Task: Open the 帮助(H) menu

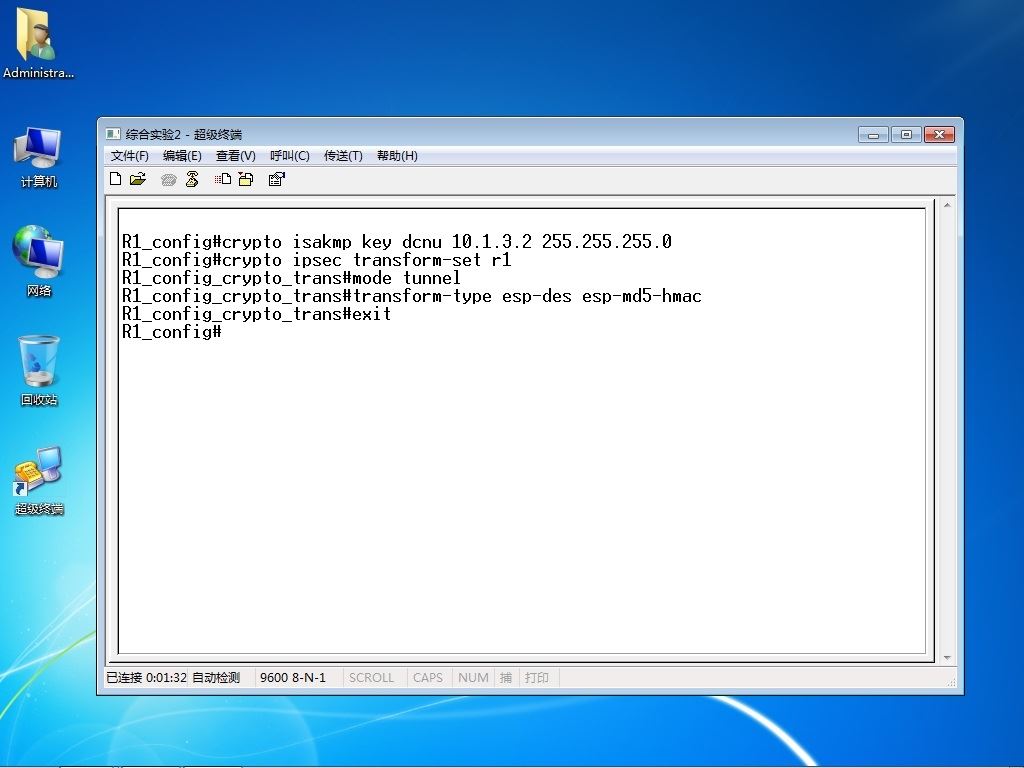Action: coord(397,155)
